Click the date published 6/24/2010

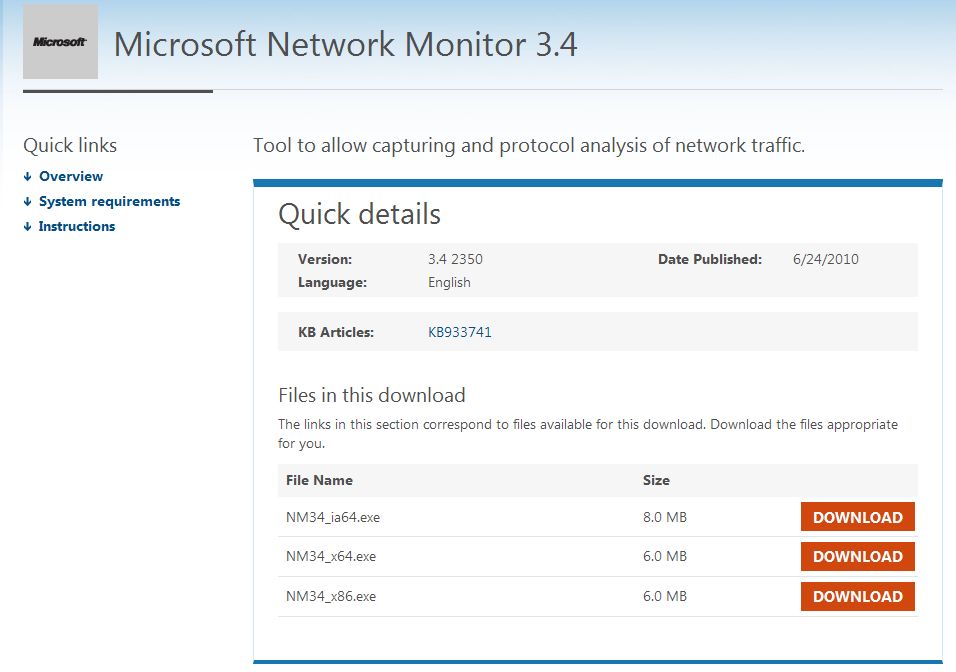(x=826, y=259)
